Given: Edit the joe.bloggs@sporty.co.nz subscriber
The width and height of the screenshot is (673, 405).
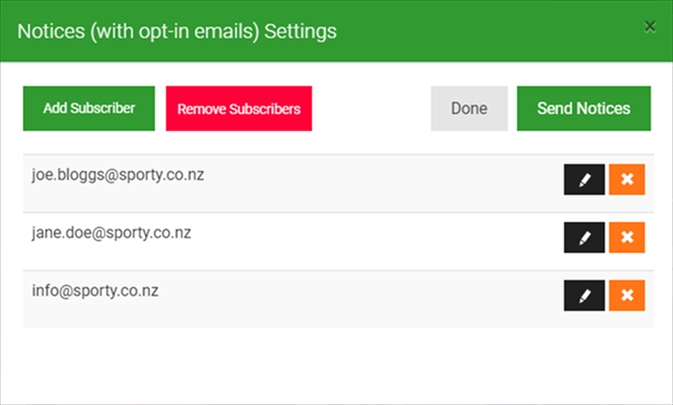Looking at the screenshot, I should point(584,179).
